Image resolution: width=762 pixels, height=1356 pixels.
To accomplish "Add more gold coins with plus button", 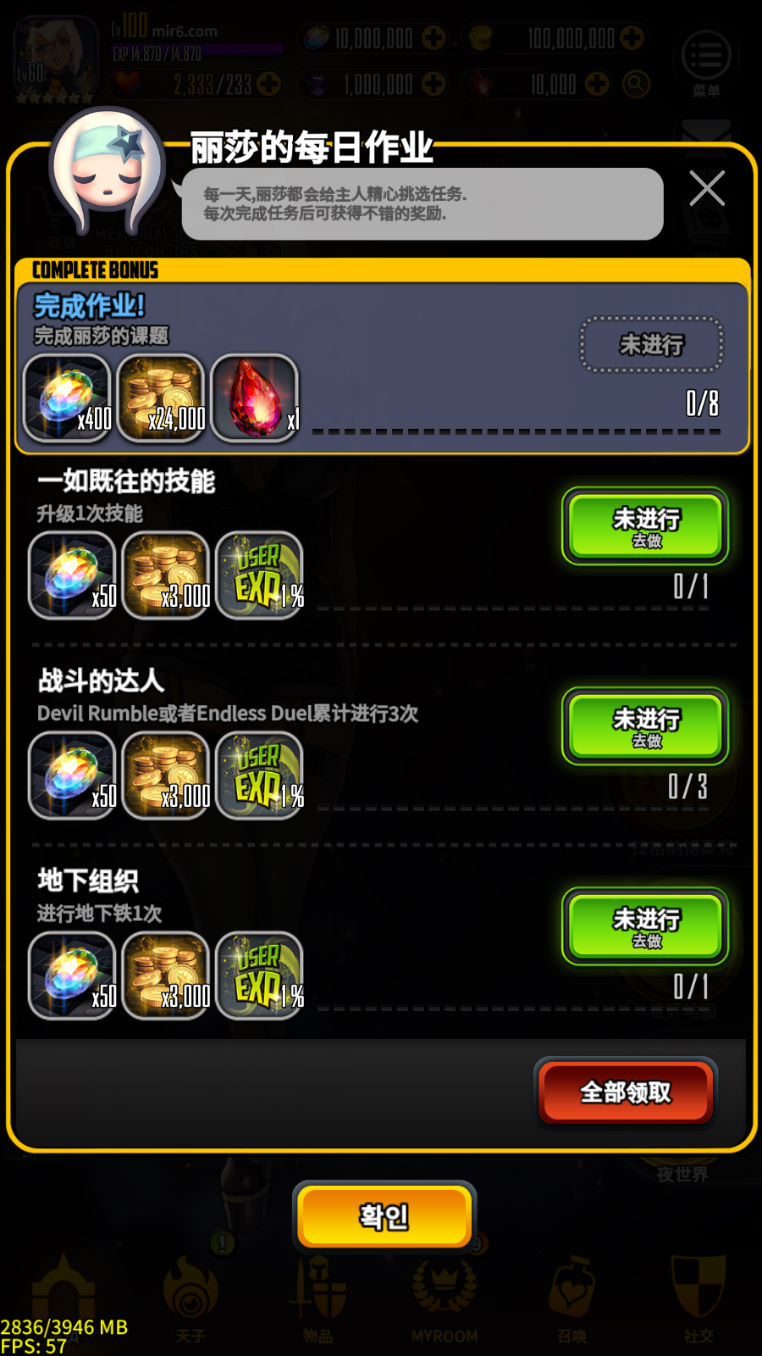I will point(631,39).
